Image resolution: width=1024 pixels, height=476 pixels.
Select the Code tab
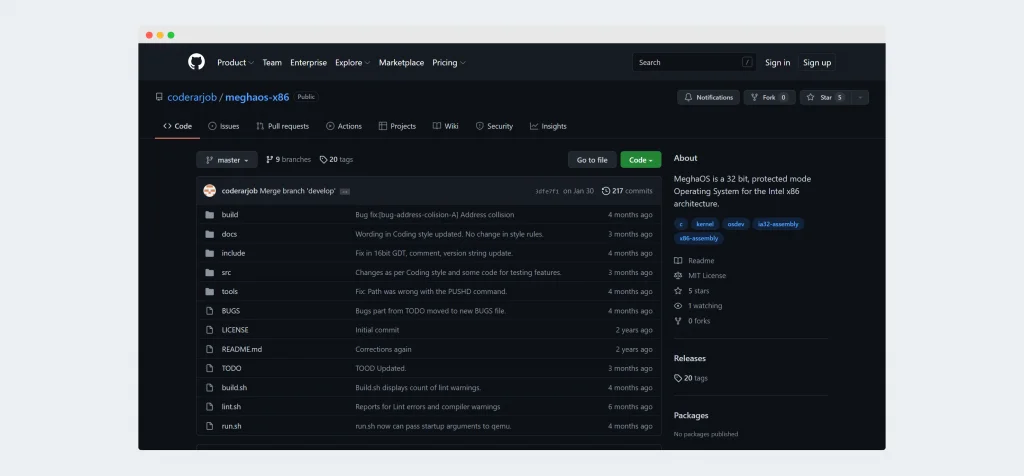click(x=178, y=126)
